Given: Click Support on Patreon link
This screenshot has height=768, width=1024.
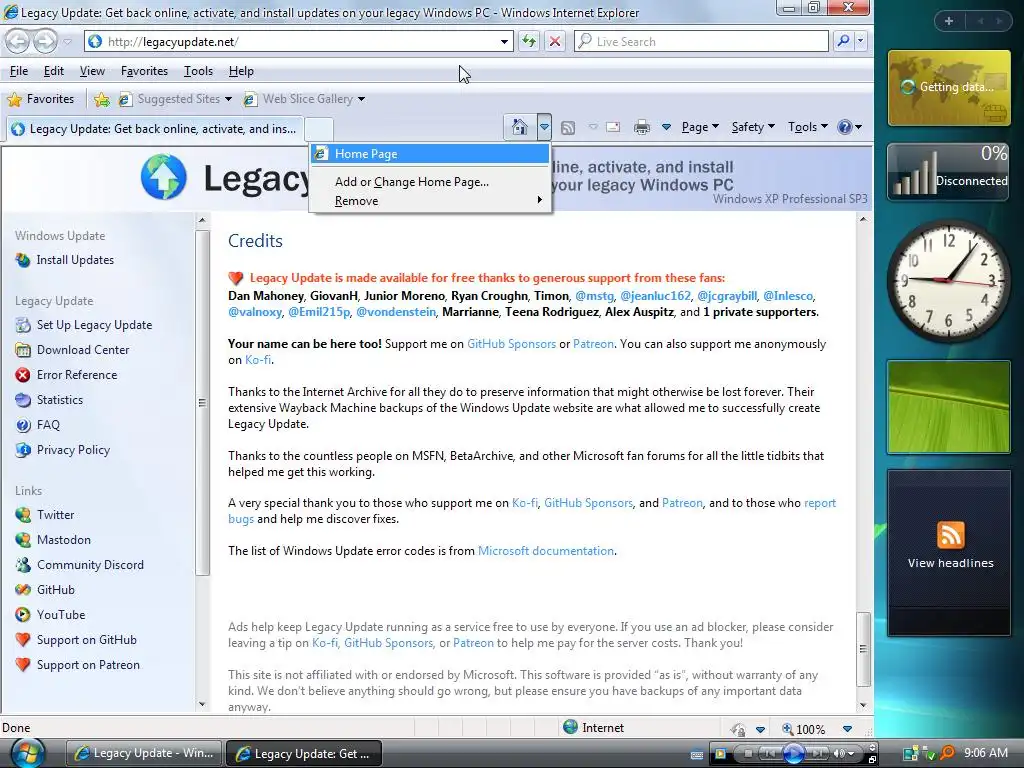Looking at the screenshot, I should point(88,665).
